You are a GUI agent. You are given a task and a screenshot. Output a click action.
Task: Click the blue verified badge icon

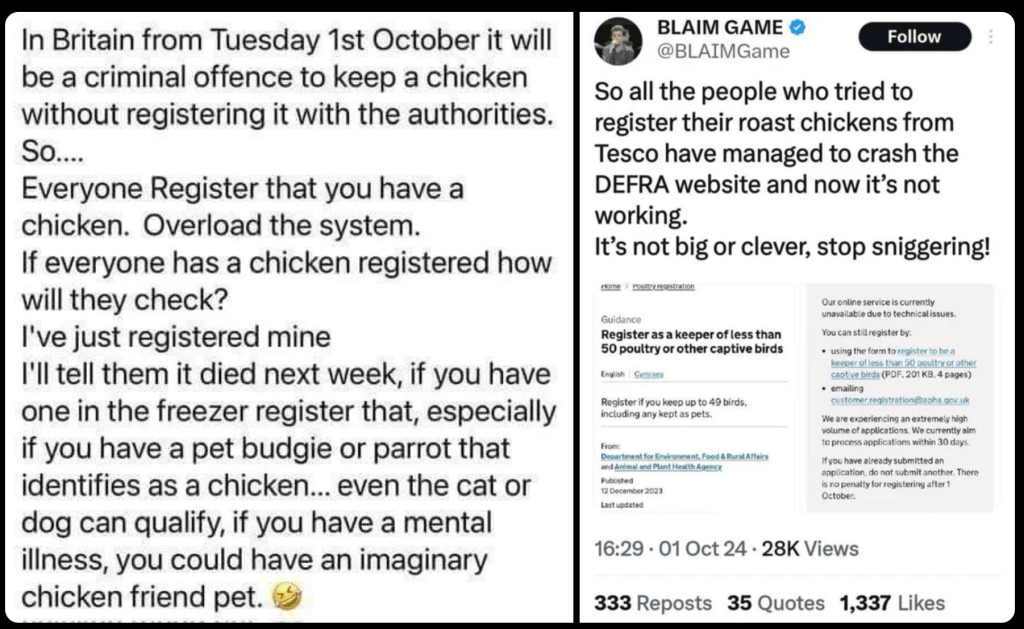point(798,28)
